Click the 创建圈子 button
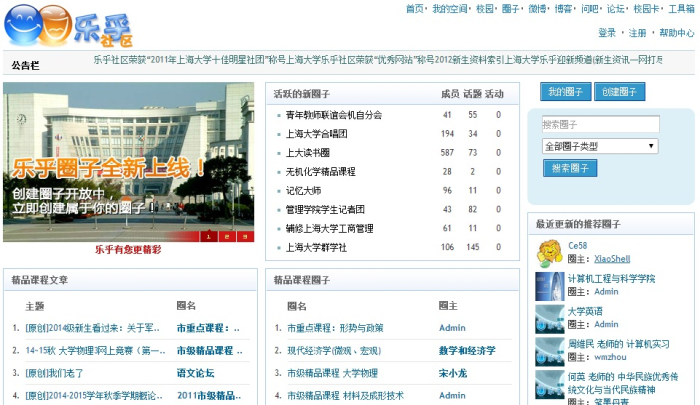This screenshot has height=405, width=700. click(x=619, y=92)
